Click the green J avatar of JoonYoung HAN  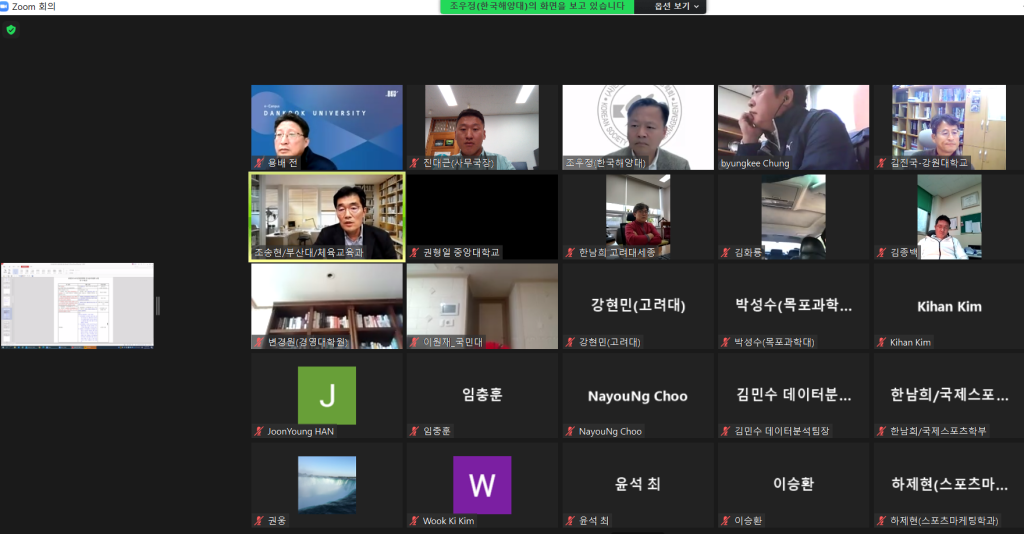click(x=326, y=395)
